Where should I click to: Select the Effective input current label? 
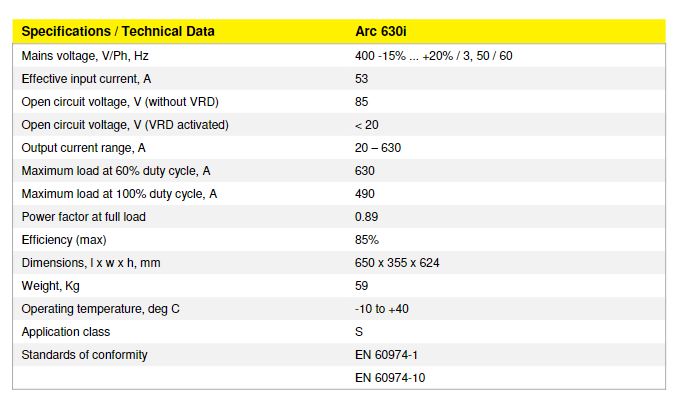pyautogui.click(x=87, y=79)
